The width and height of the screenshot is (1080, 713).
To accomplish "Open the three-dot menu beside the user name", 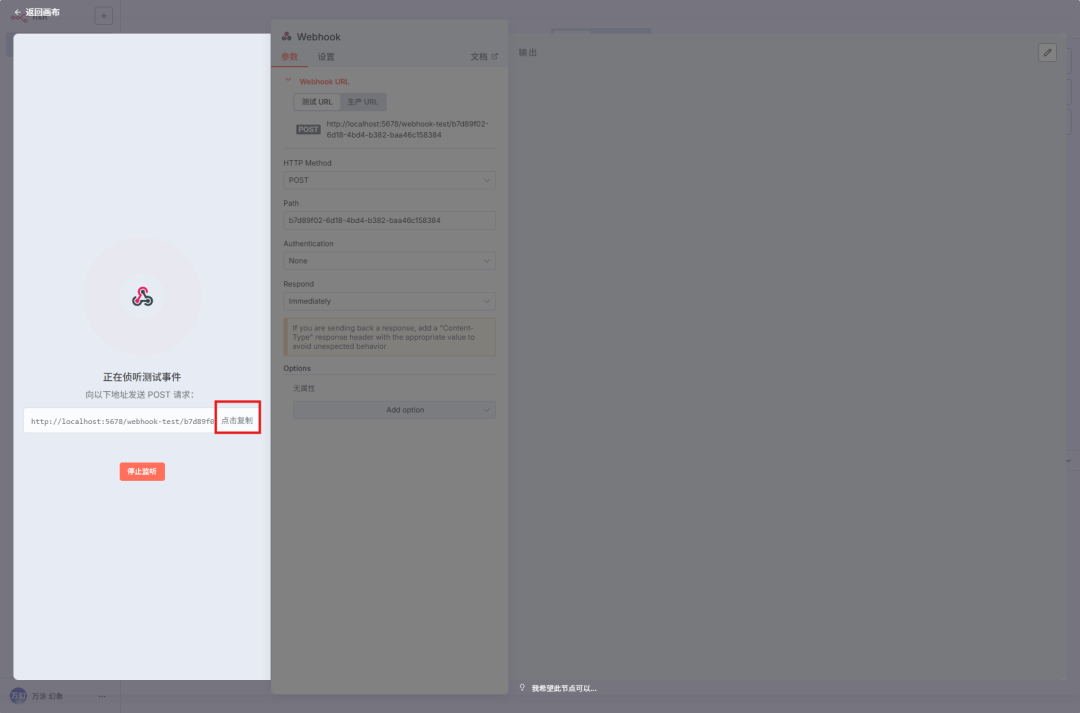I will (102, 696).
